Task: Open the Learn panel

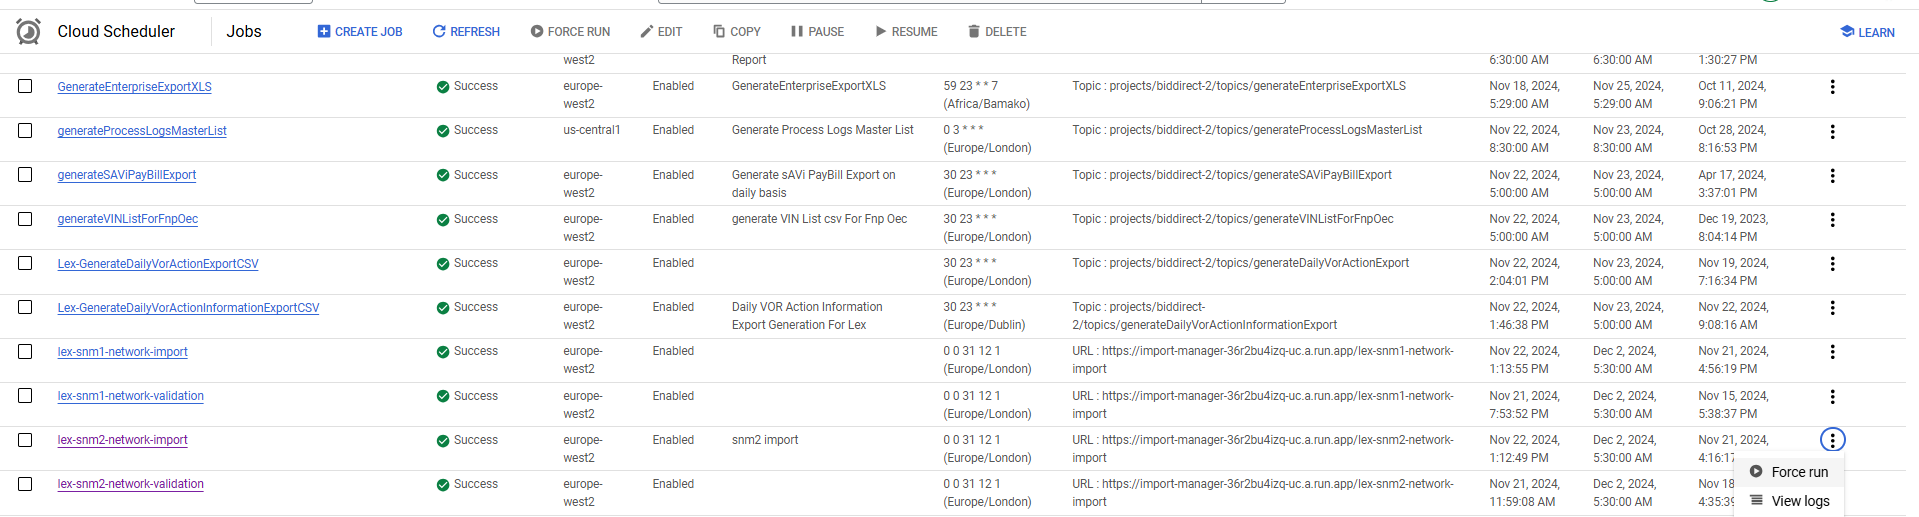Action: (x=1867, y=32)
